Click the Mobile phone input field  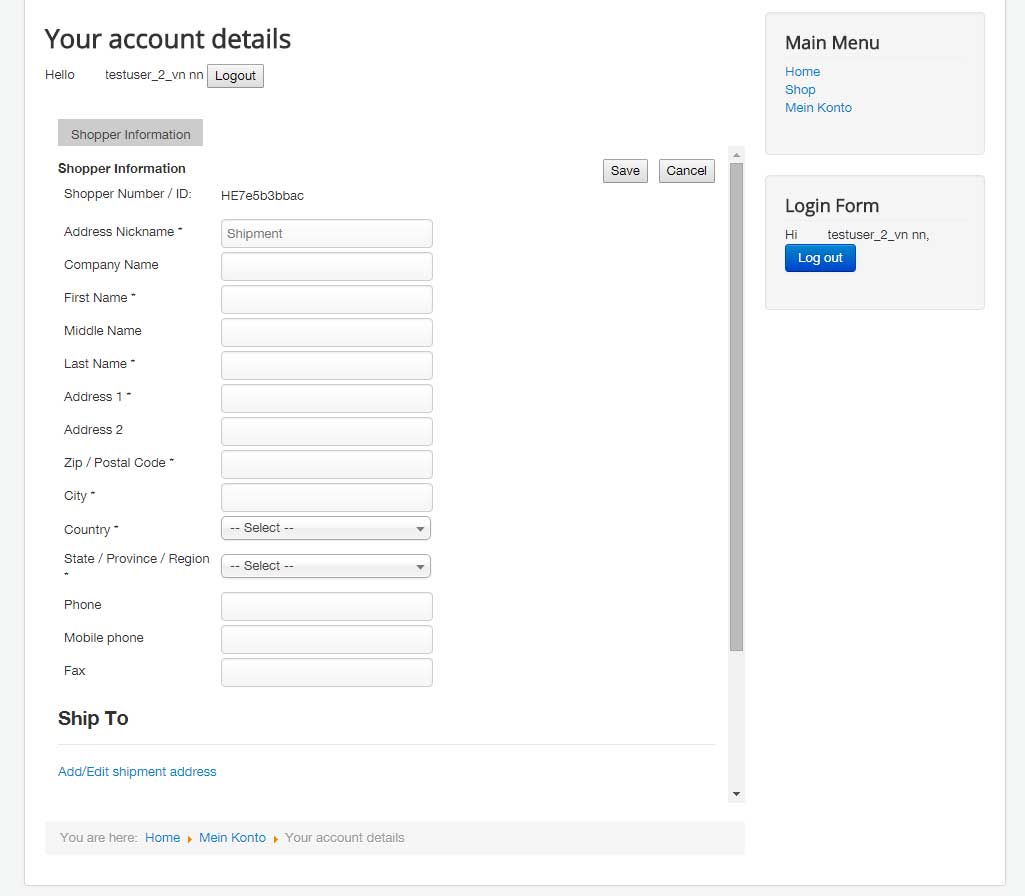click(326, 640)
